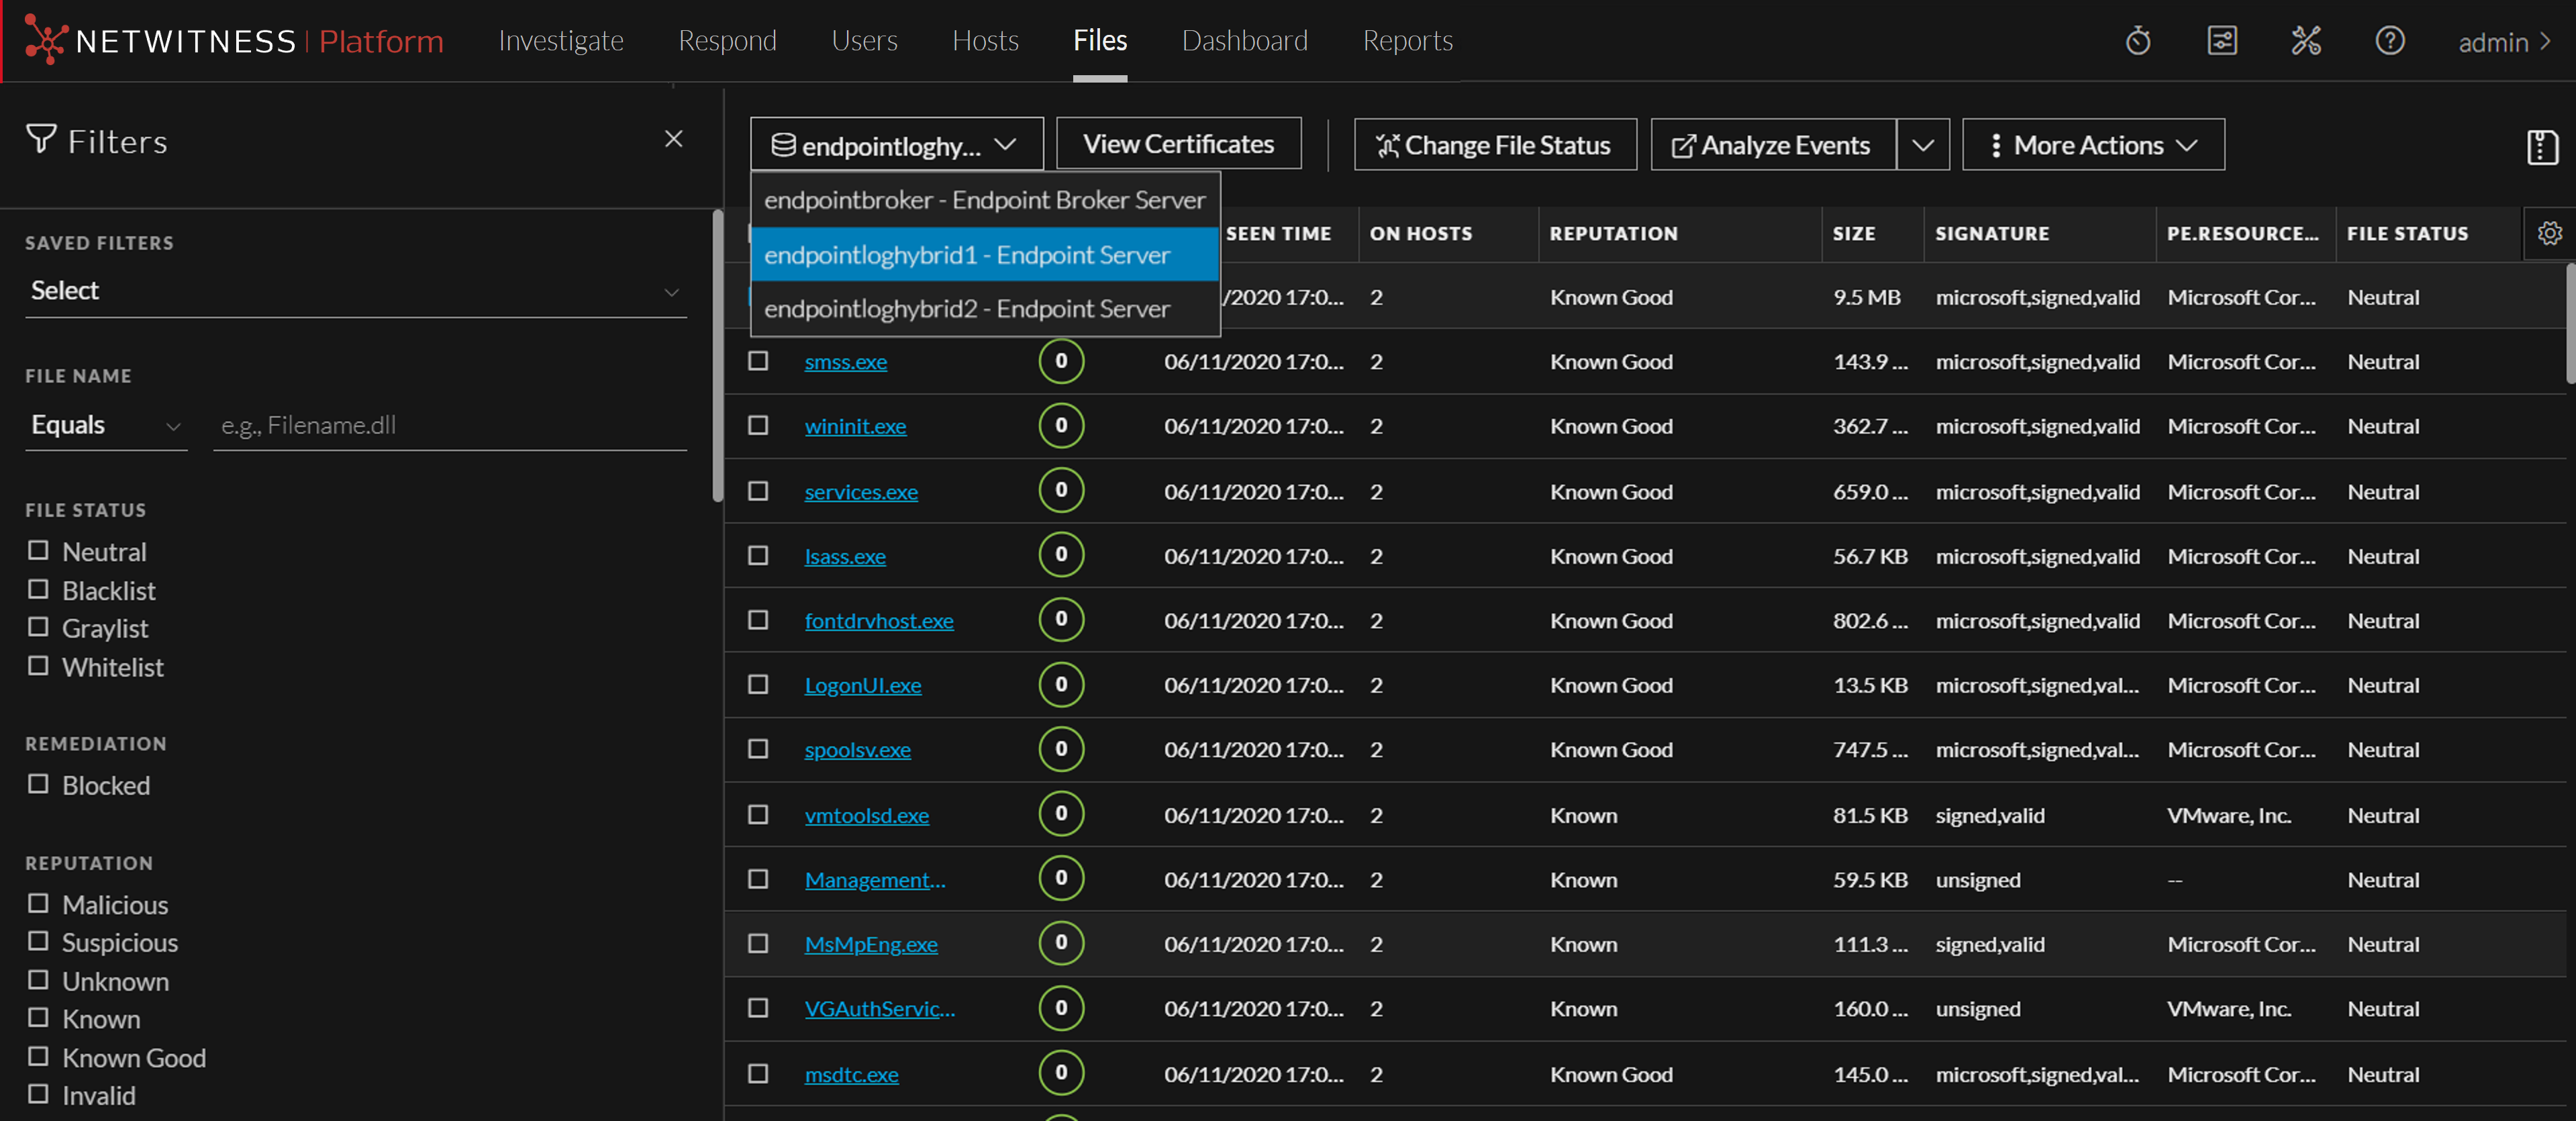
Task: Click the help question mark icon
Action: coord(2389,41)
